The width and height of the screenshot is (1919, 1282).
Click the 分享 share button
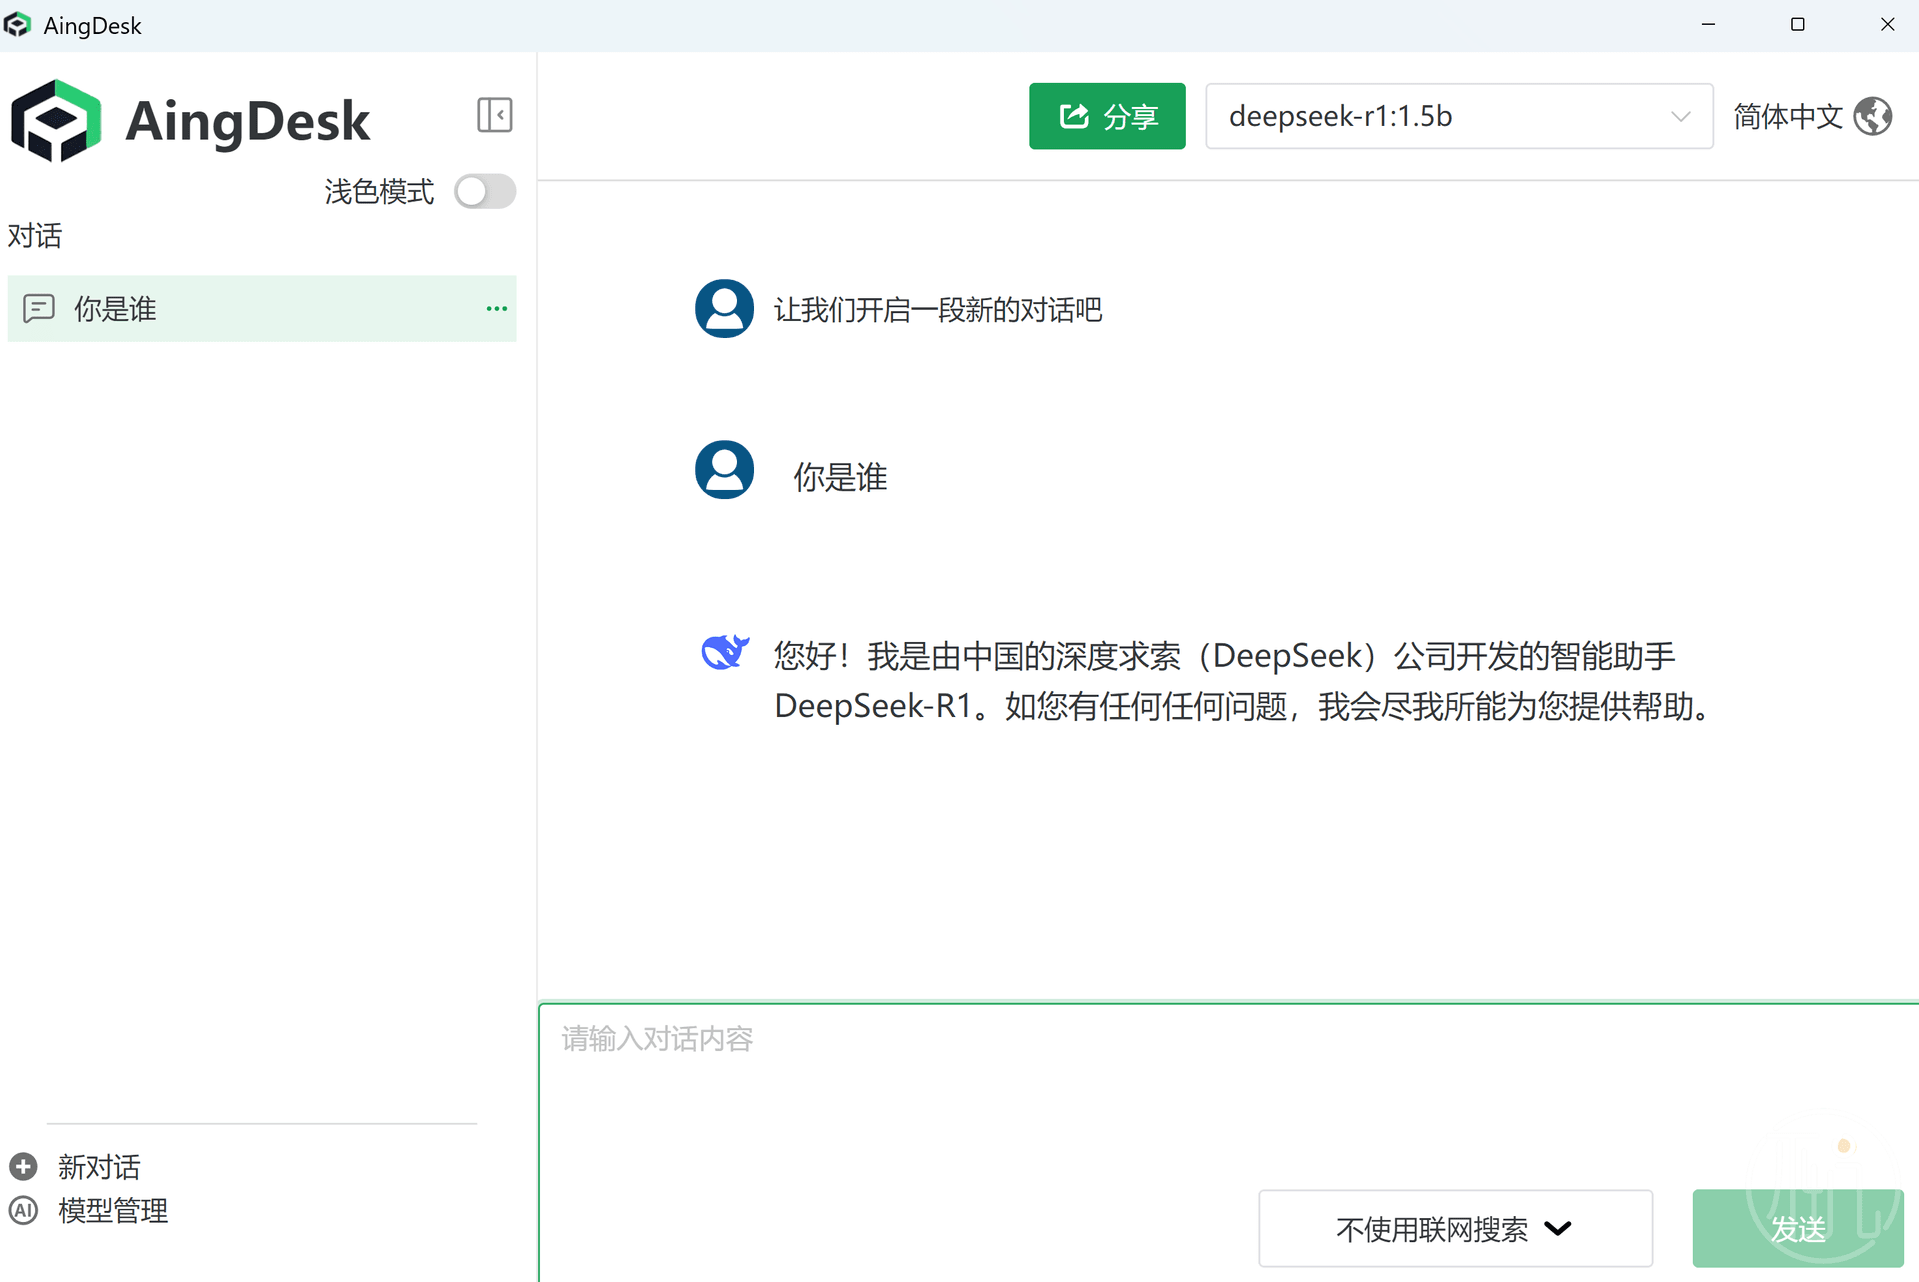click(x=1107, y=116)
